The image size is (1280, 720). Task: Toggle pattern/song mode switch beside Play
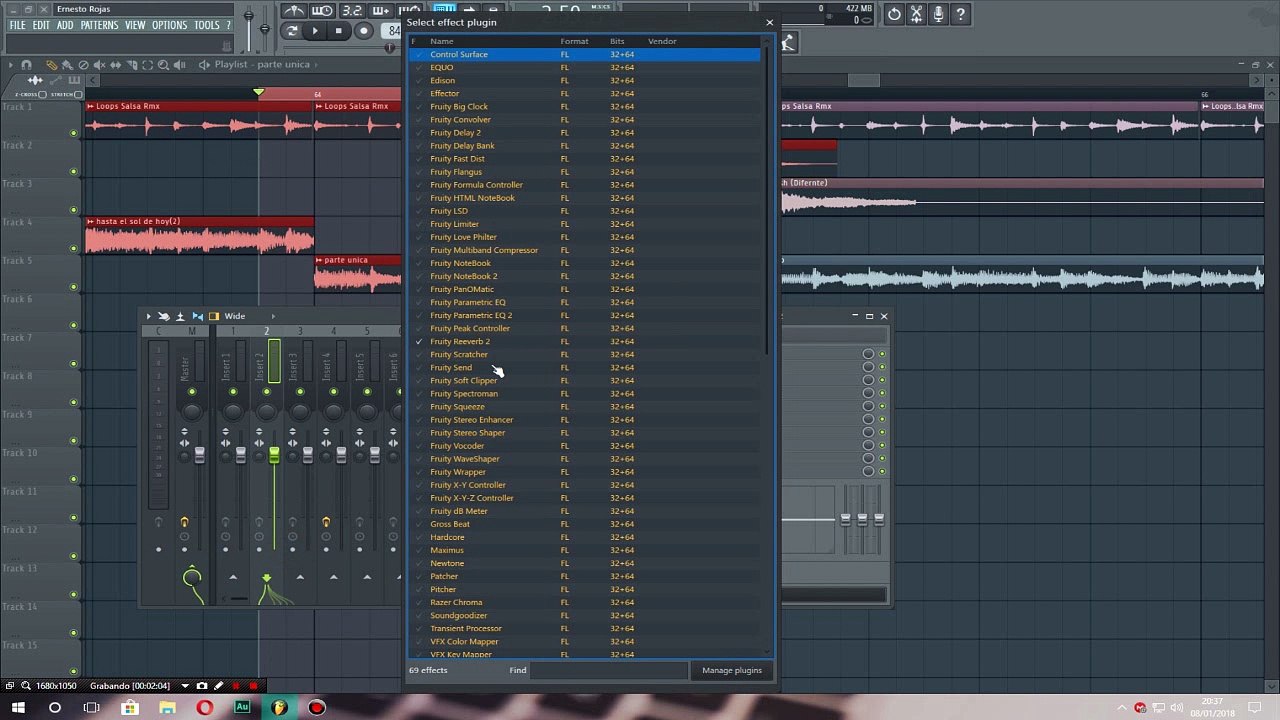coord(291,31)
